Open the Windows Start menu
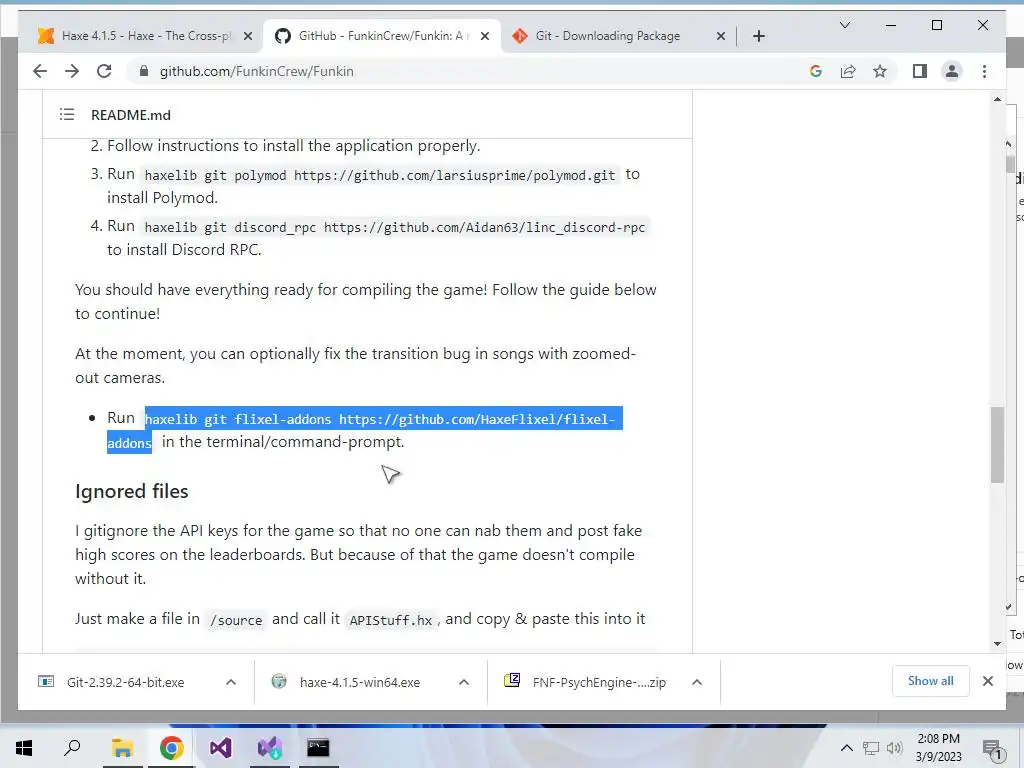The height and width of the screenshot is (768, 1024). coord(24,748)
